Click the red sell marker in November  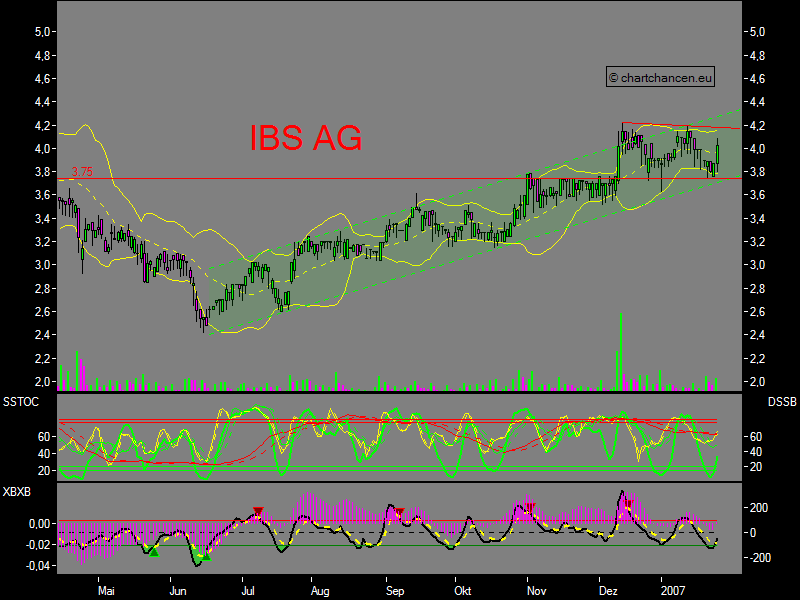tap(530, 504)
